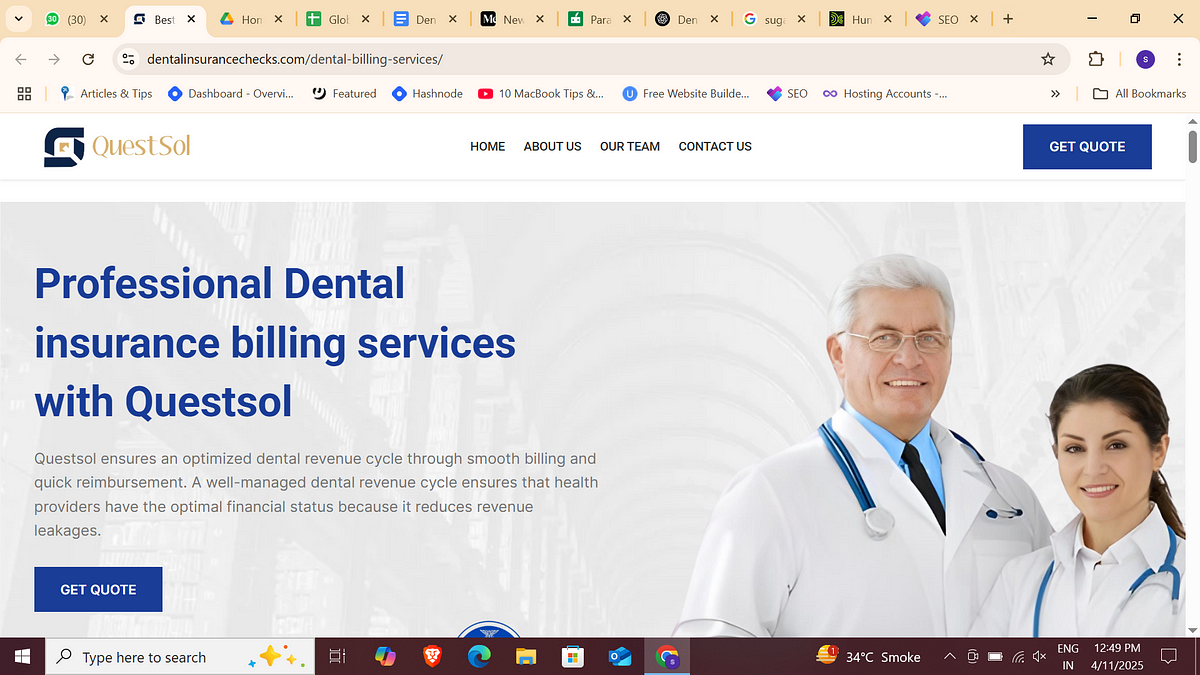The image size is (1200, 675).
Task: Open the apps grid on the bookmarks bar
Action: tap(24, 93)
